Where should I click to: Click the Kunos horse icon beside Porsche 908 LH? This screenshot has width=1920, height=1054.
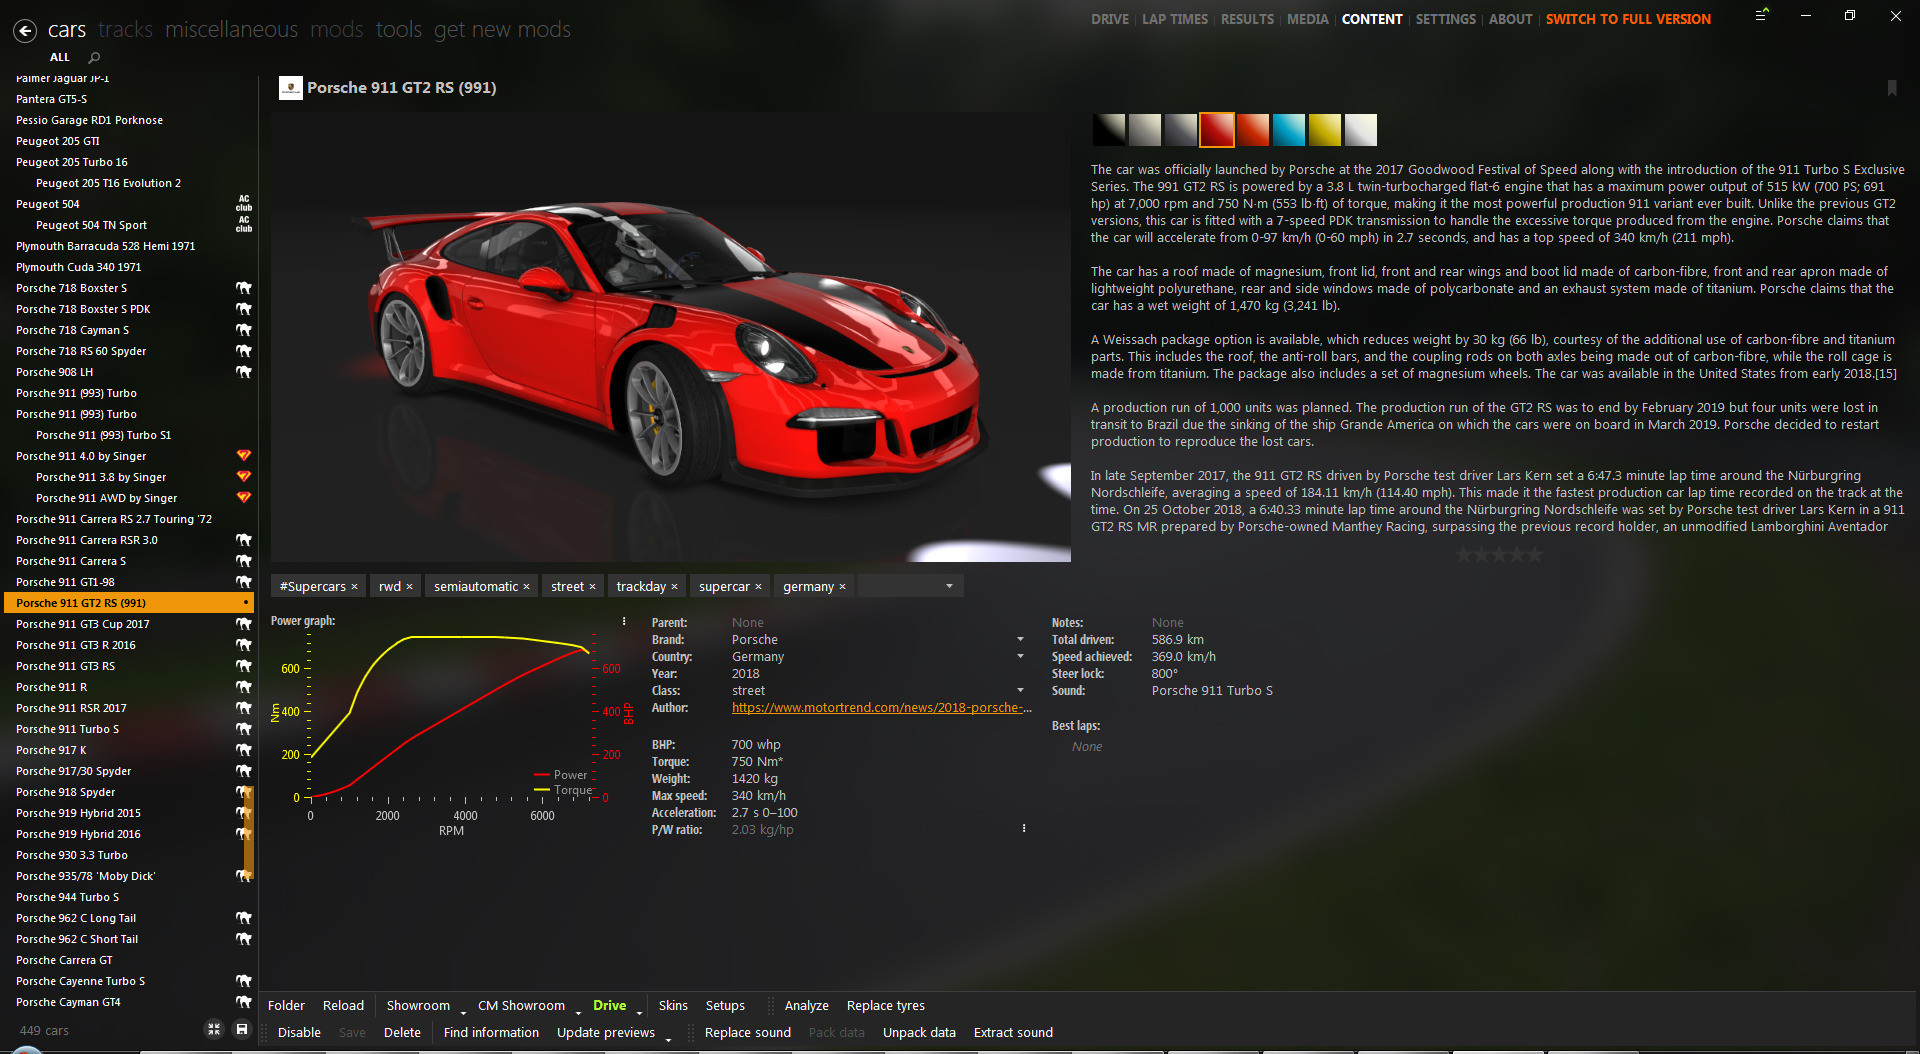[x=243, y=372]
